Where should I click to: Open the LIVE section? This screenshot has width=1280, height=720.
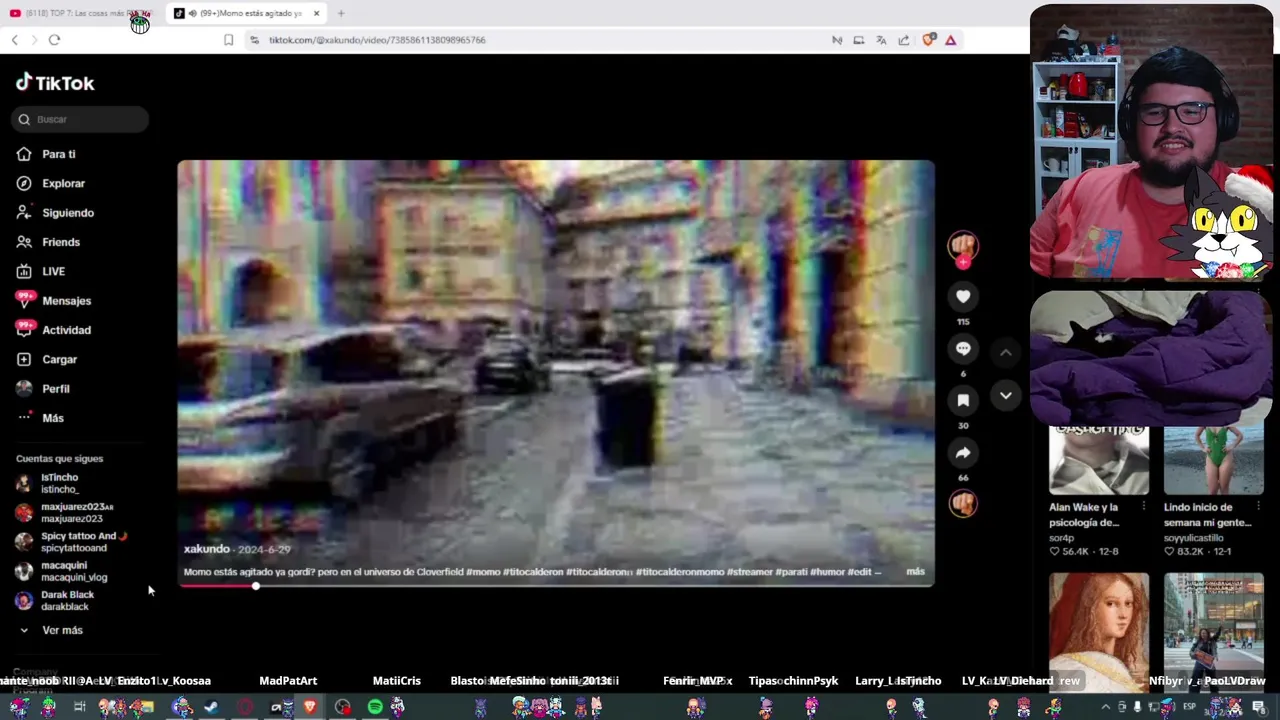[41, 271]
